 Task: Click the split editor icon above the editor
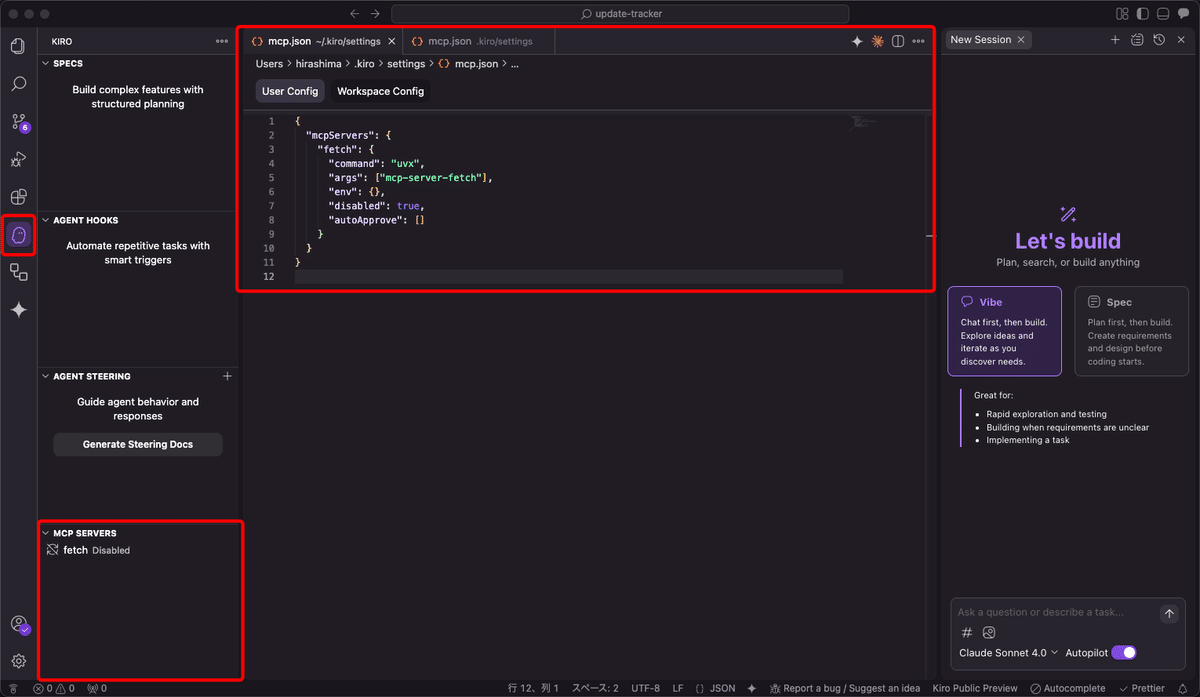pyautogui.click(x=897, y=41)
